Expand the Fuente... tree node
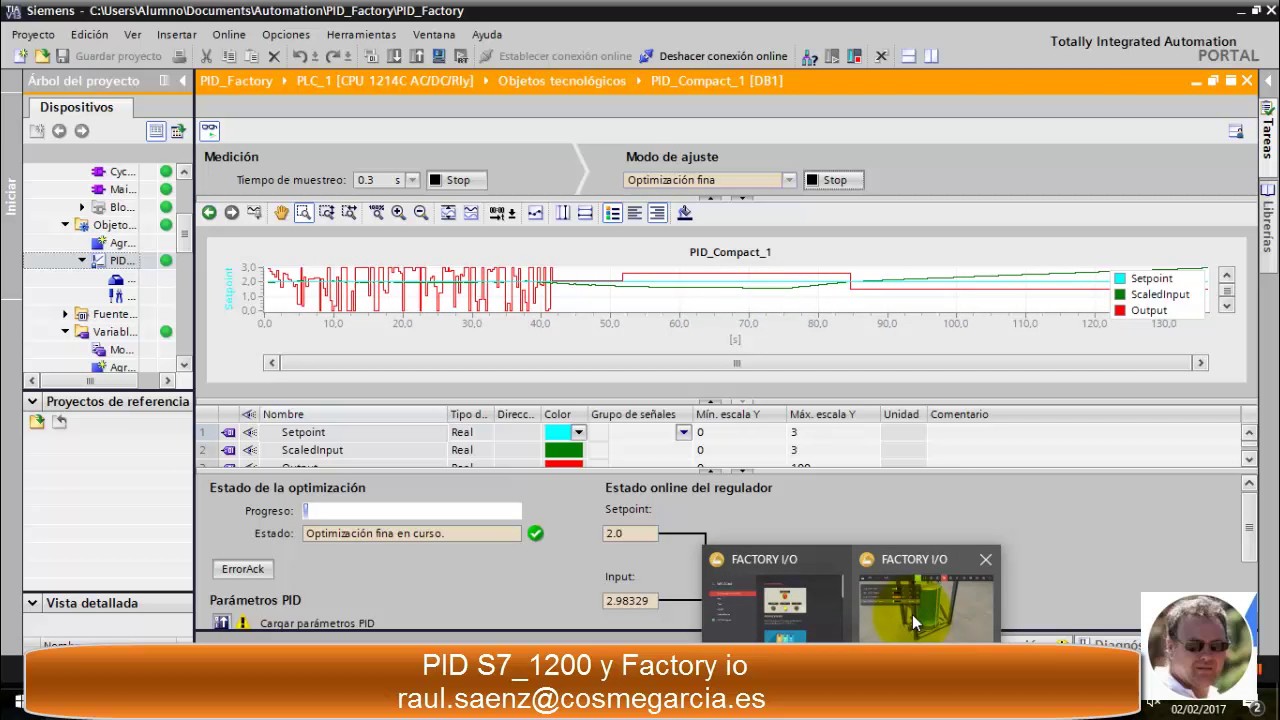 tap(65, 314)
